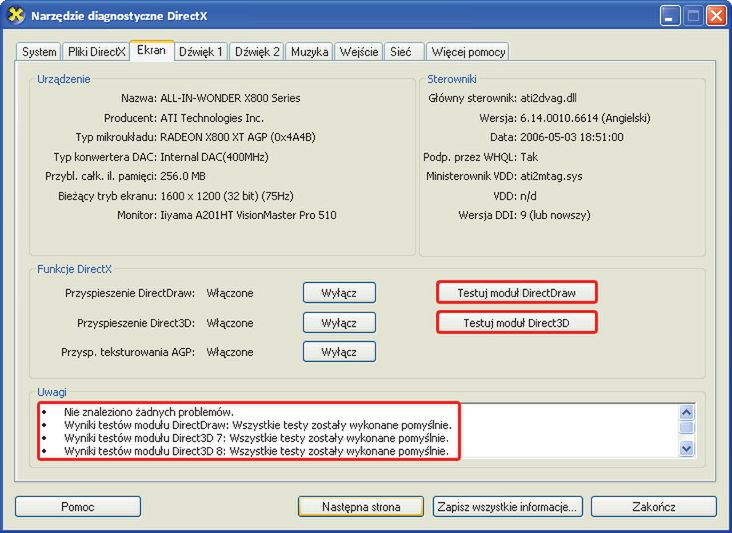Click Zapisz wszystkie informacje button

tap(507, 507)
